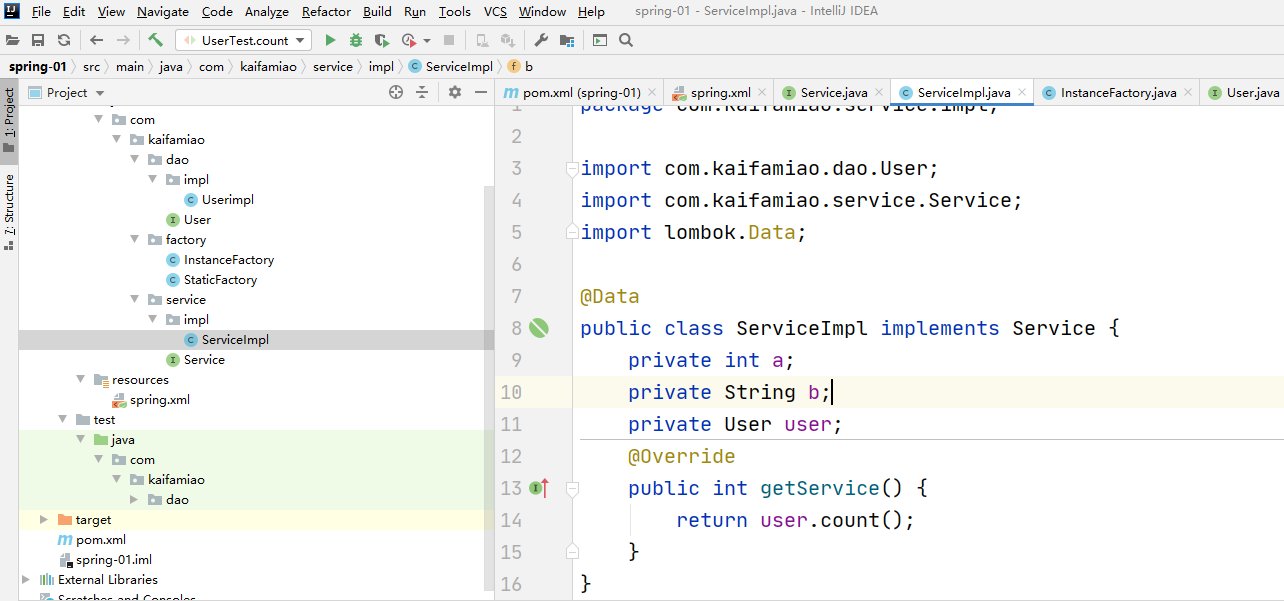Click the profiler run icon in the toolbar
Image resolution: width=1284 pixels, height=601 pixels.
click(408, 41)
